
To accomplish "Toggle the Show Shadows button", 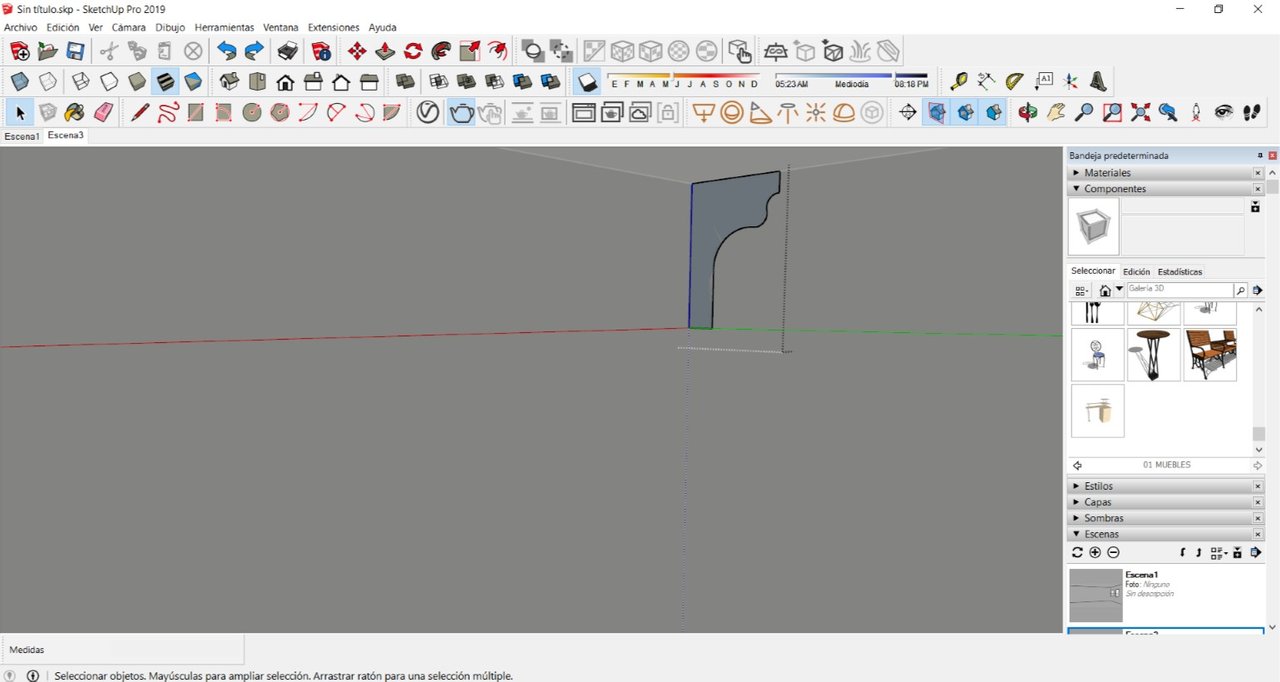I will (x=588, y=81).
